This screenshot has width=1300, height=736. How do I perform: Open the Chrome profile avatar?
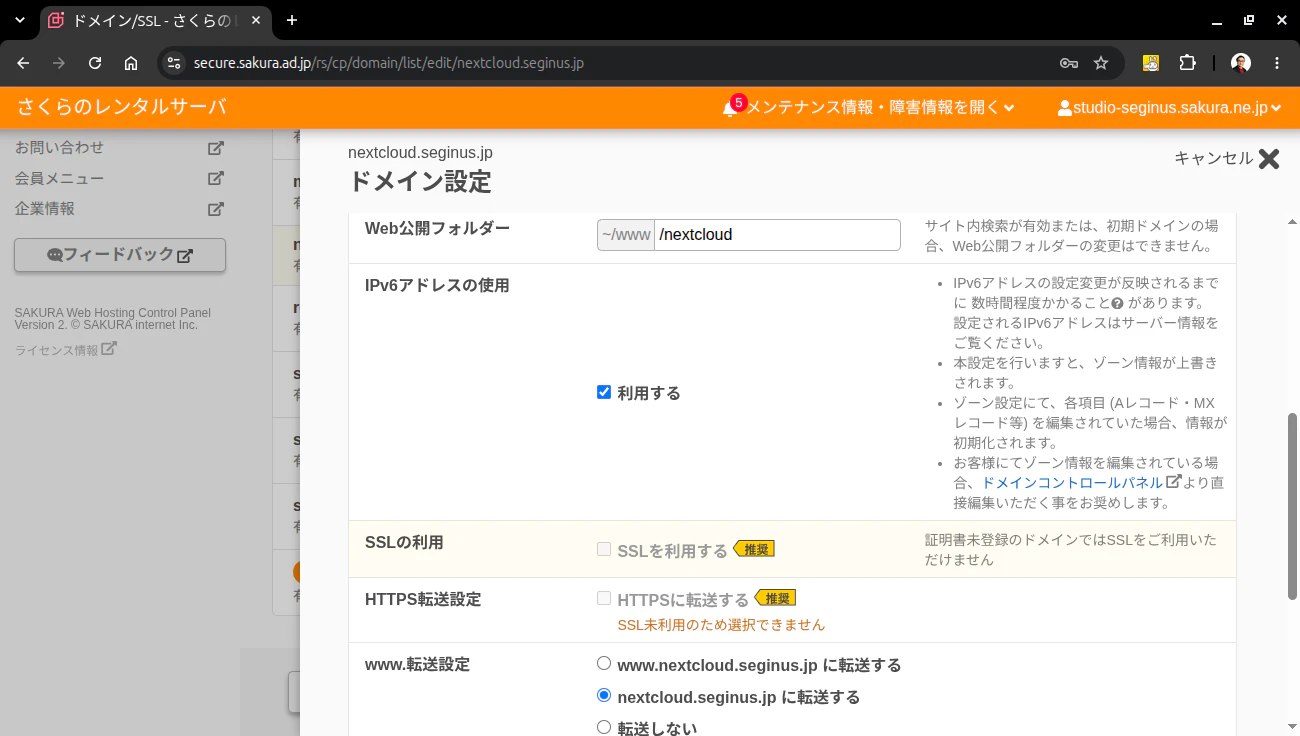click(1241, 63)
